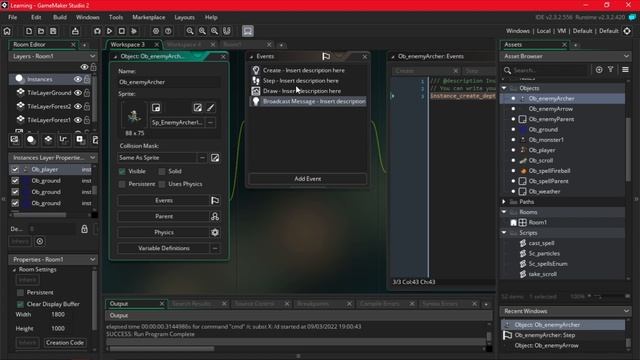Image resolution: width=640 pixels, height=360 pixels.
Task: Collapse the Objects folder in asset tree
Action: (504, 88)
